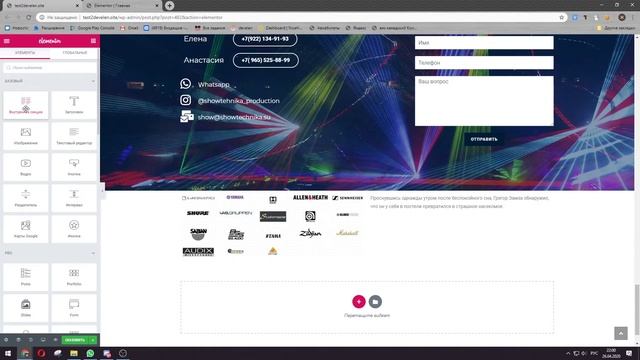Select the Inner Section widget

(26, 105)
